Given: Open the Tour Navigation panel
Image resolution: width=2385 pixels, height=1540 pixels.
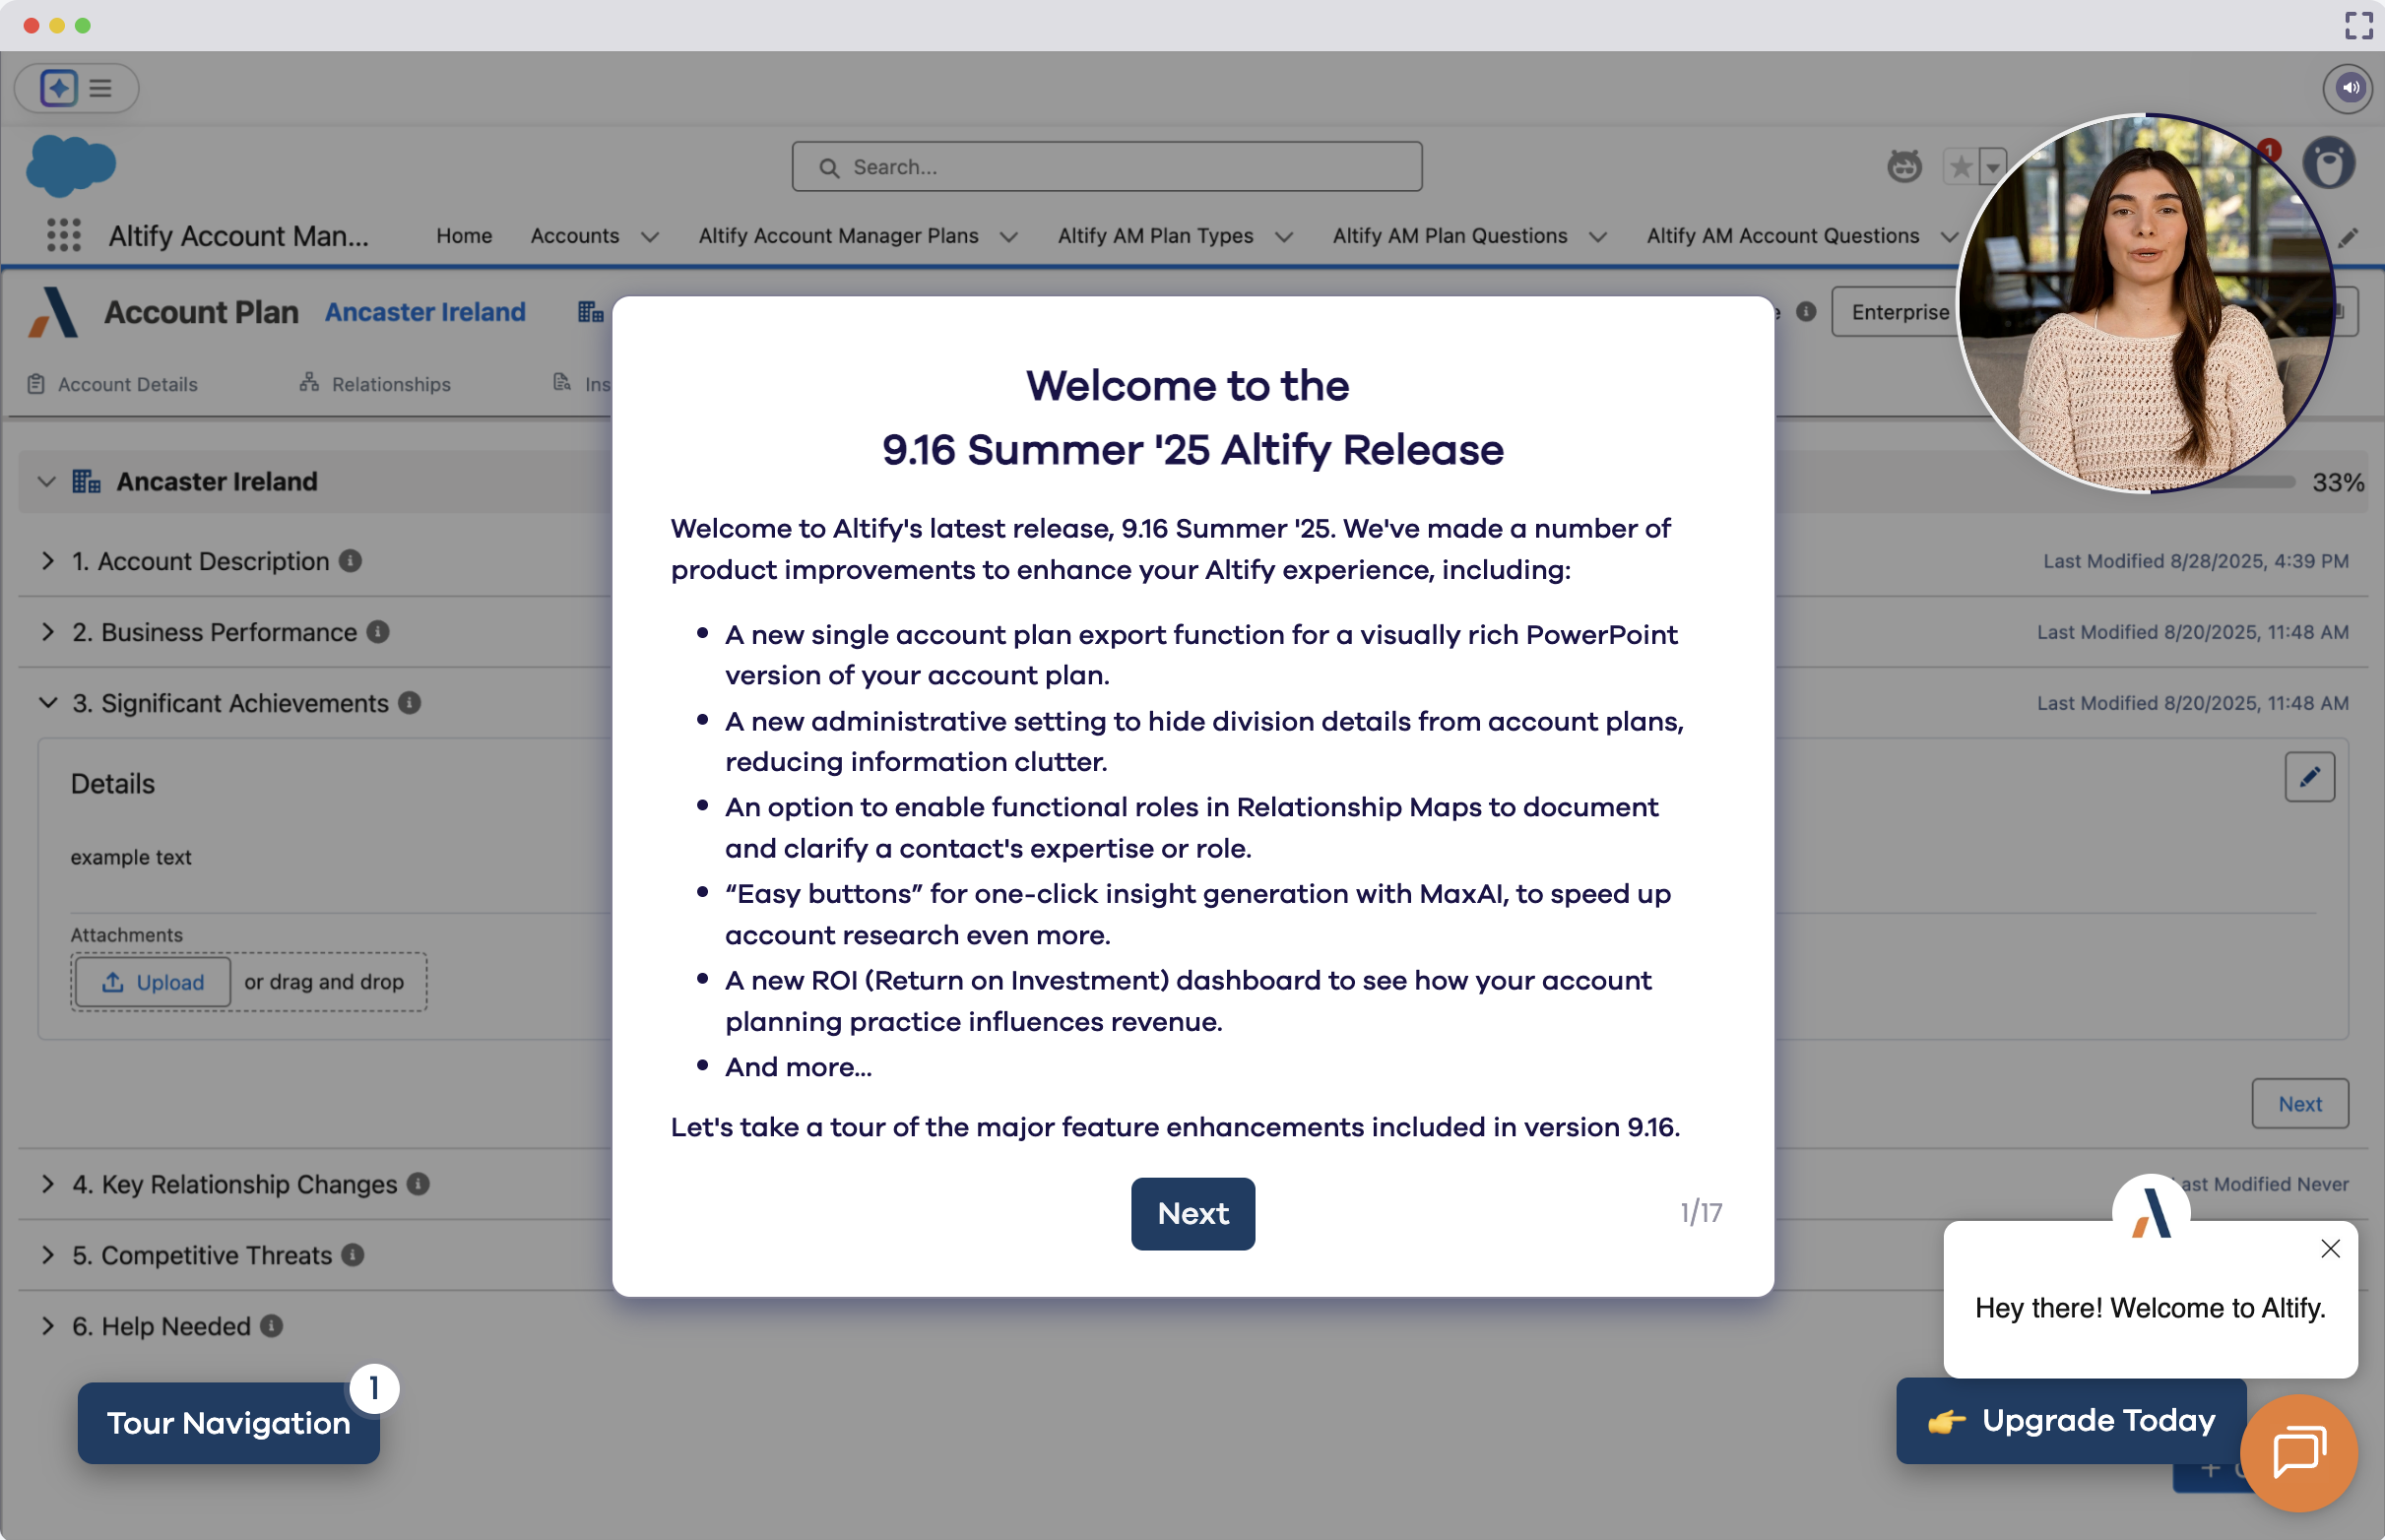Looking at the screenshot, I should click(228, 1422).
